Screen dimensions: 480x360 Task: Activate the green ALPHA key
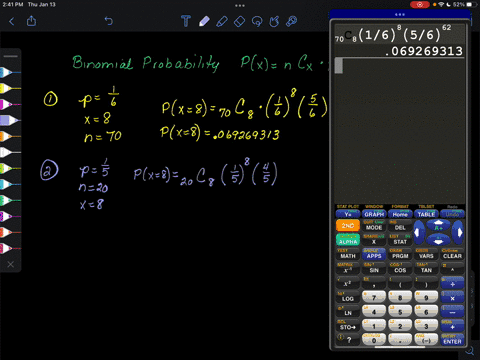[348, 240]
